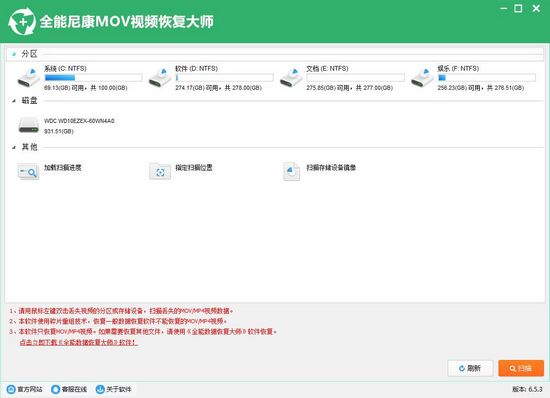Open the 官方网站 link

coord(30,389)
